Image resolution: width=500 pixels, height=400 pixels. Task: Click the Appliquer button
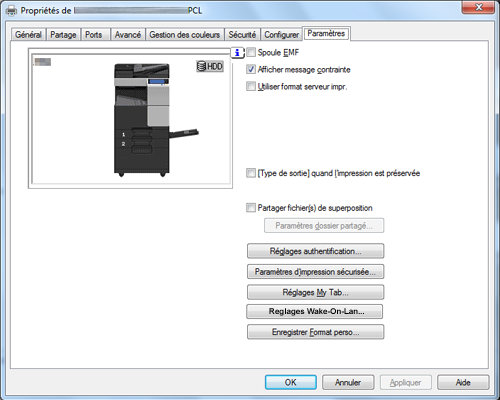406,382
